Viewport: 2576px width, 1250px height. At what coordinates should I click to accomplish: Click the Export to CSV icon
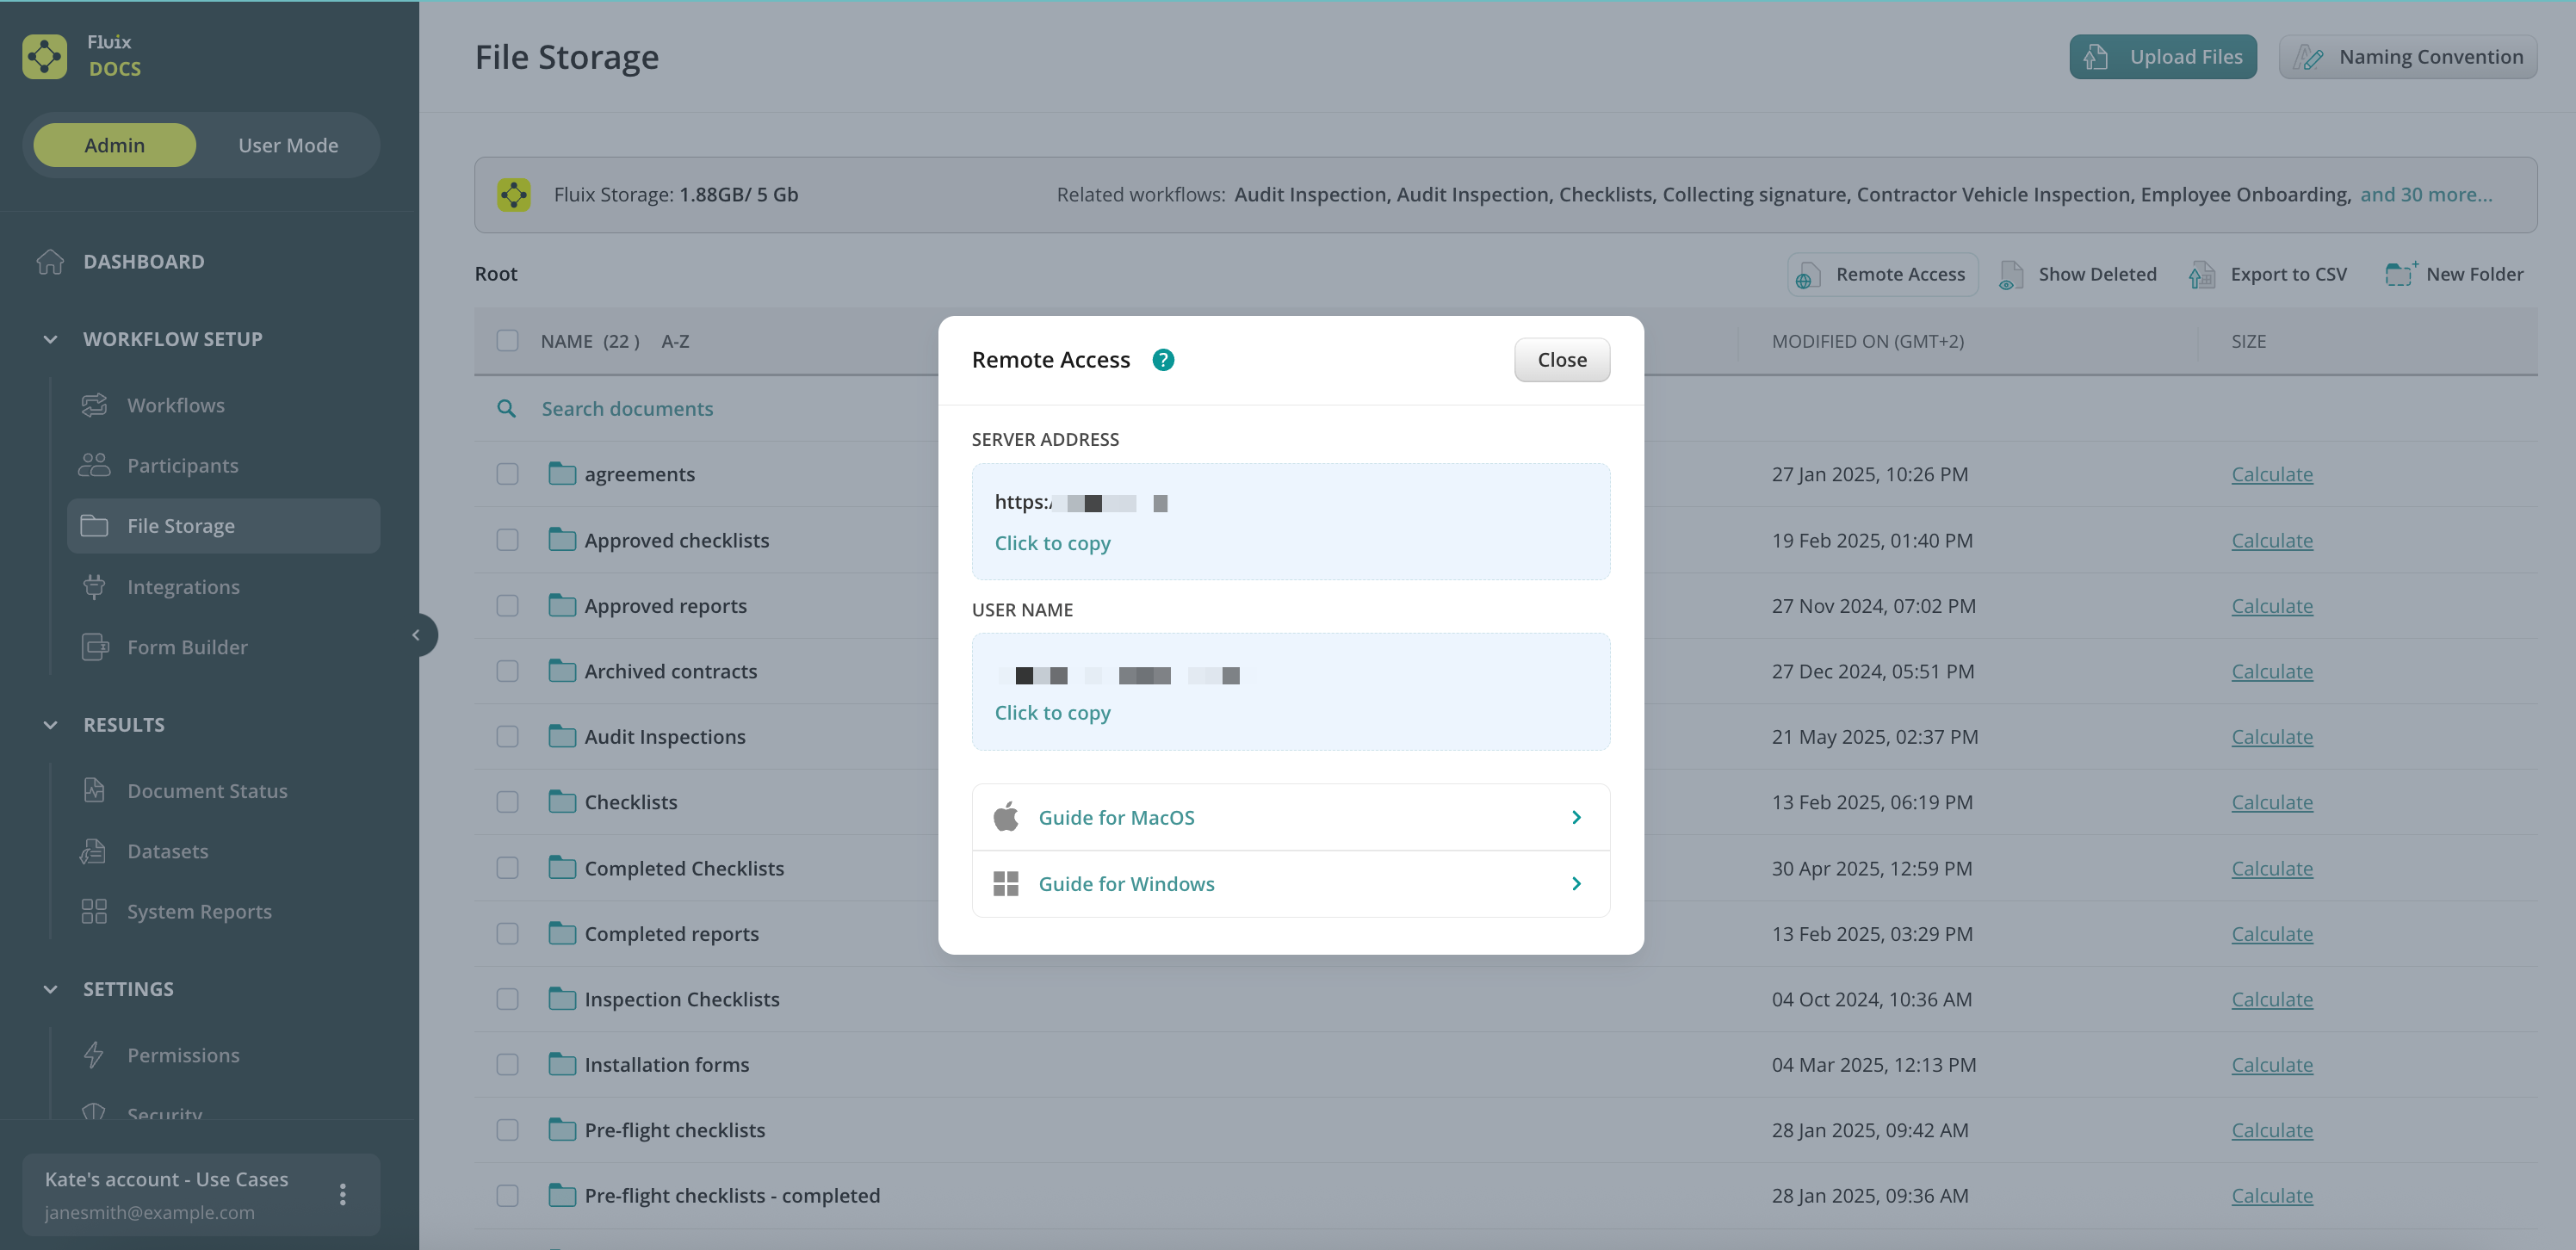click(2201, 274)
